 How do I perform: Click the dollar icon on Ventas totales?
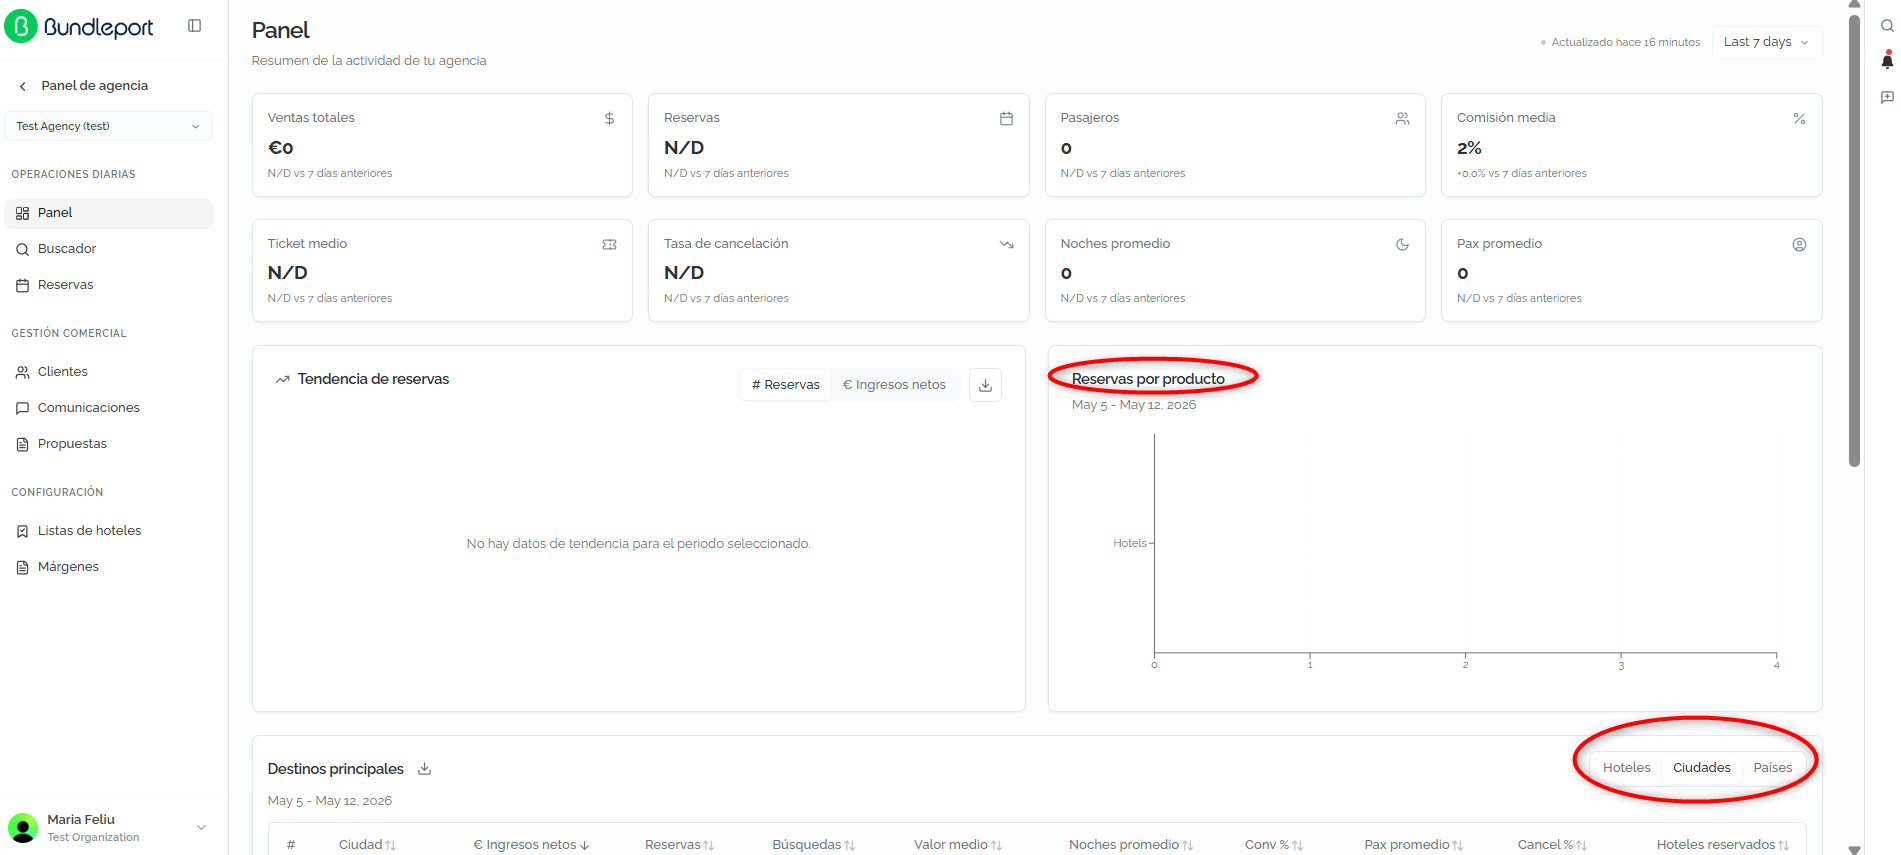click(609, 118)
